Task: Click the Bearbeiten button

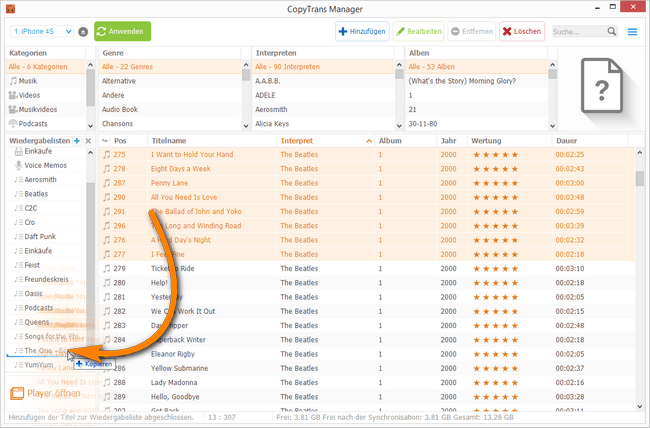Action: pyautogui.click(x=418, y=32)
